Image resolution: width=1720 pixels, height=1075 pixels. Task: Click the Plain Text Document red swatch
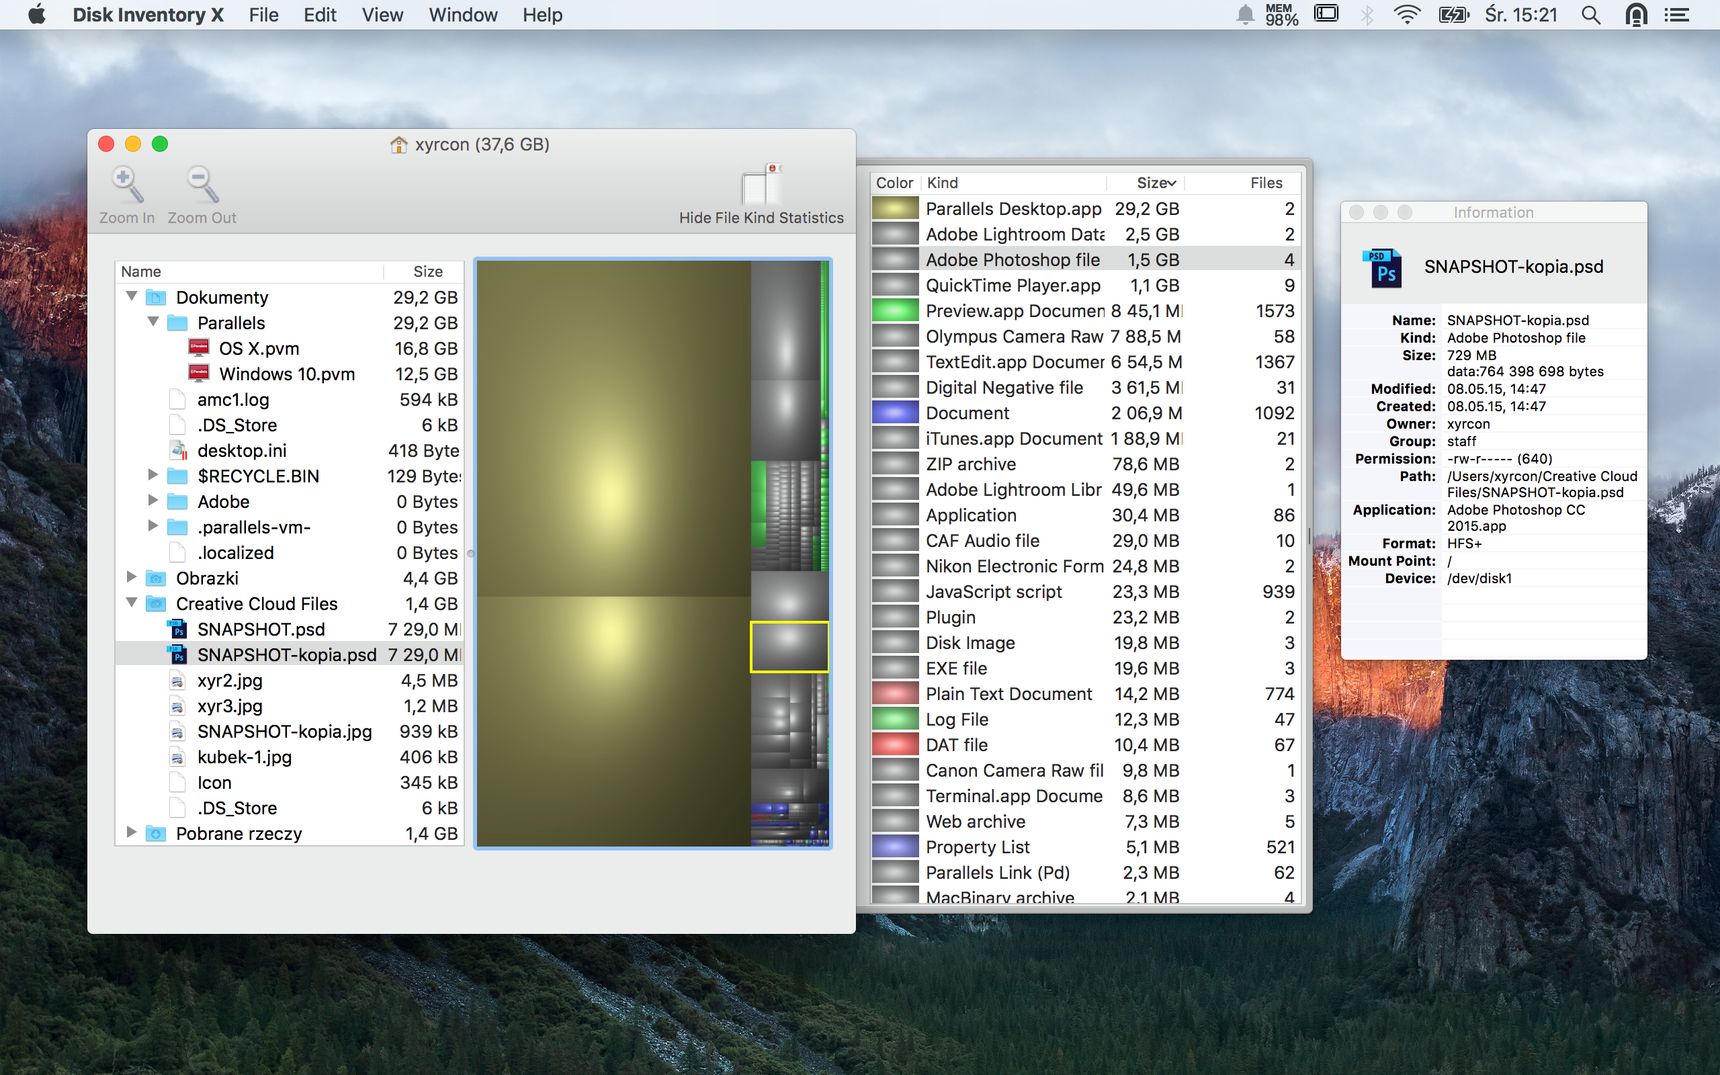(895, 694)
